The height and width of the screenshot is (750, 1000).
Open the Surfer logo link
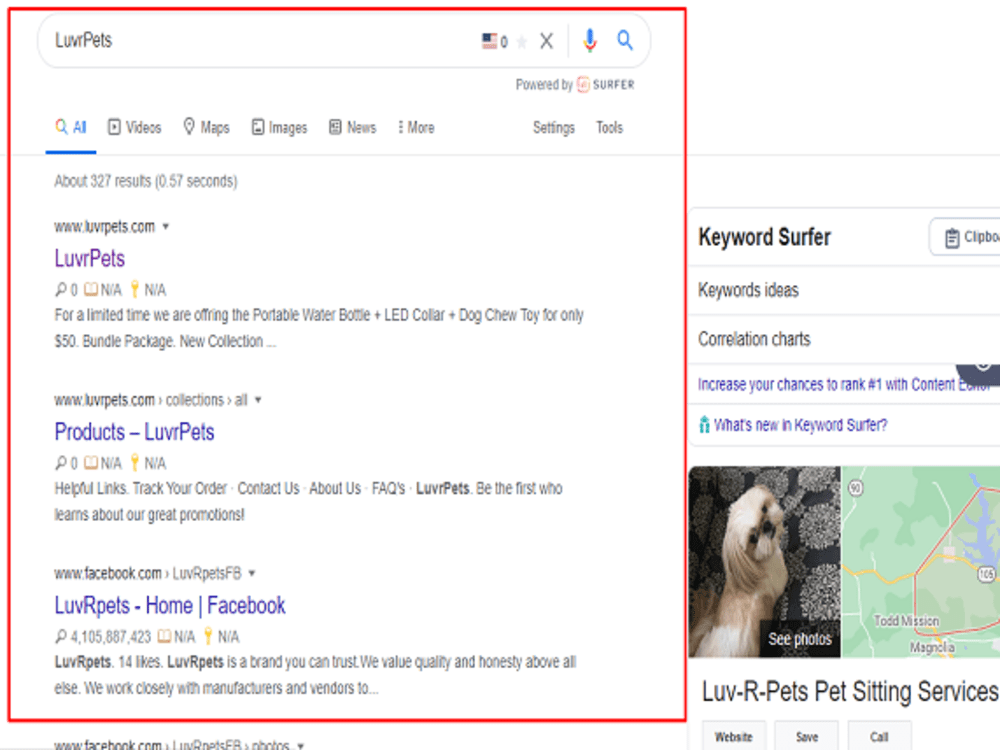[x=605, y=84]
